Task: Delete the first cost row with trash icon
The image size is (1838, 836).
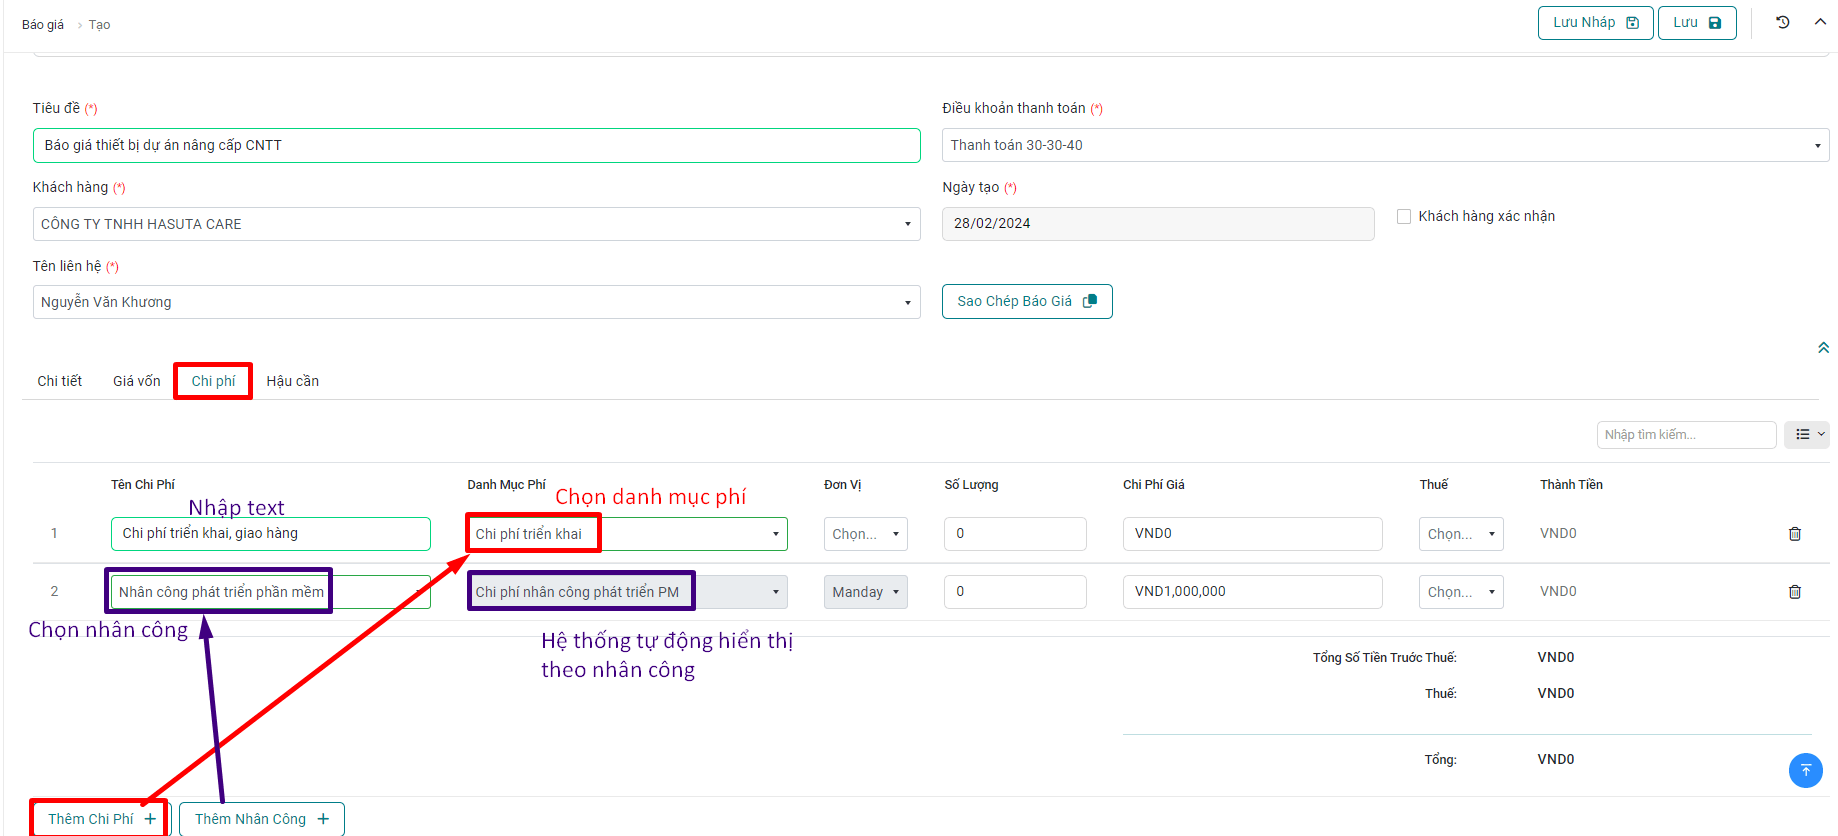Action: click(x=1794, y=534)
